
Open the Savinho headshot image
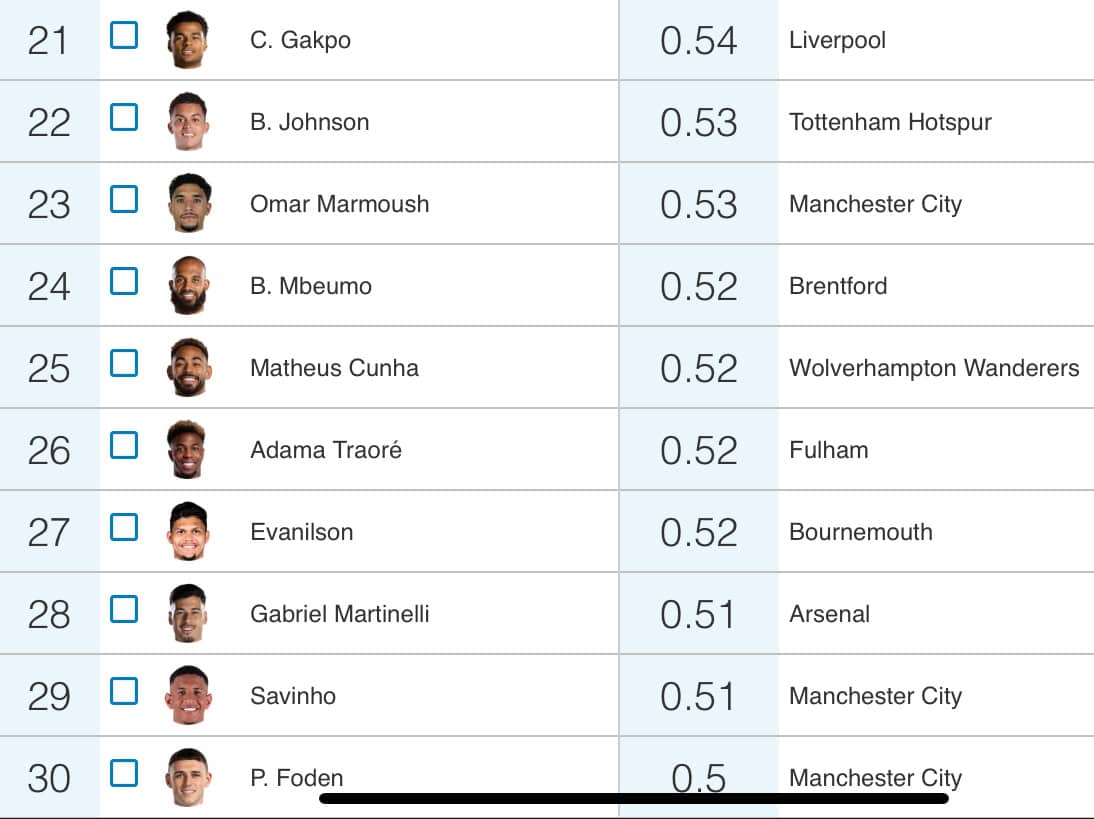pos(187,696)
